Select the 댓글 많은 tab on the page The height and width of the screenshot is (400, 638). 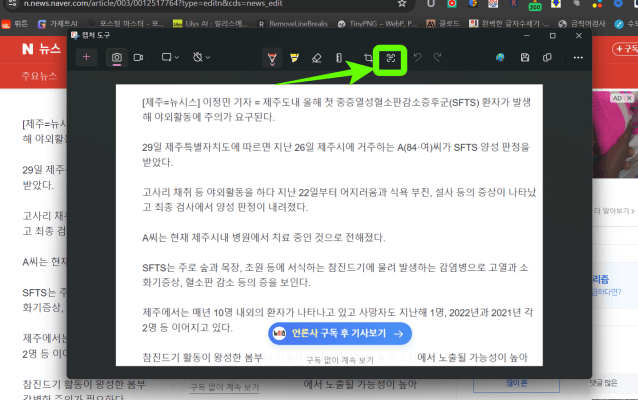(x=603, y=383)
